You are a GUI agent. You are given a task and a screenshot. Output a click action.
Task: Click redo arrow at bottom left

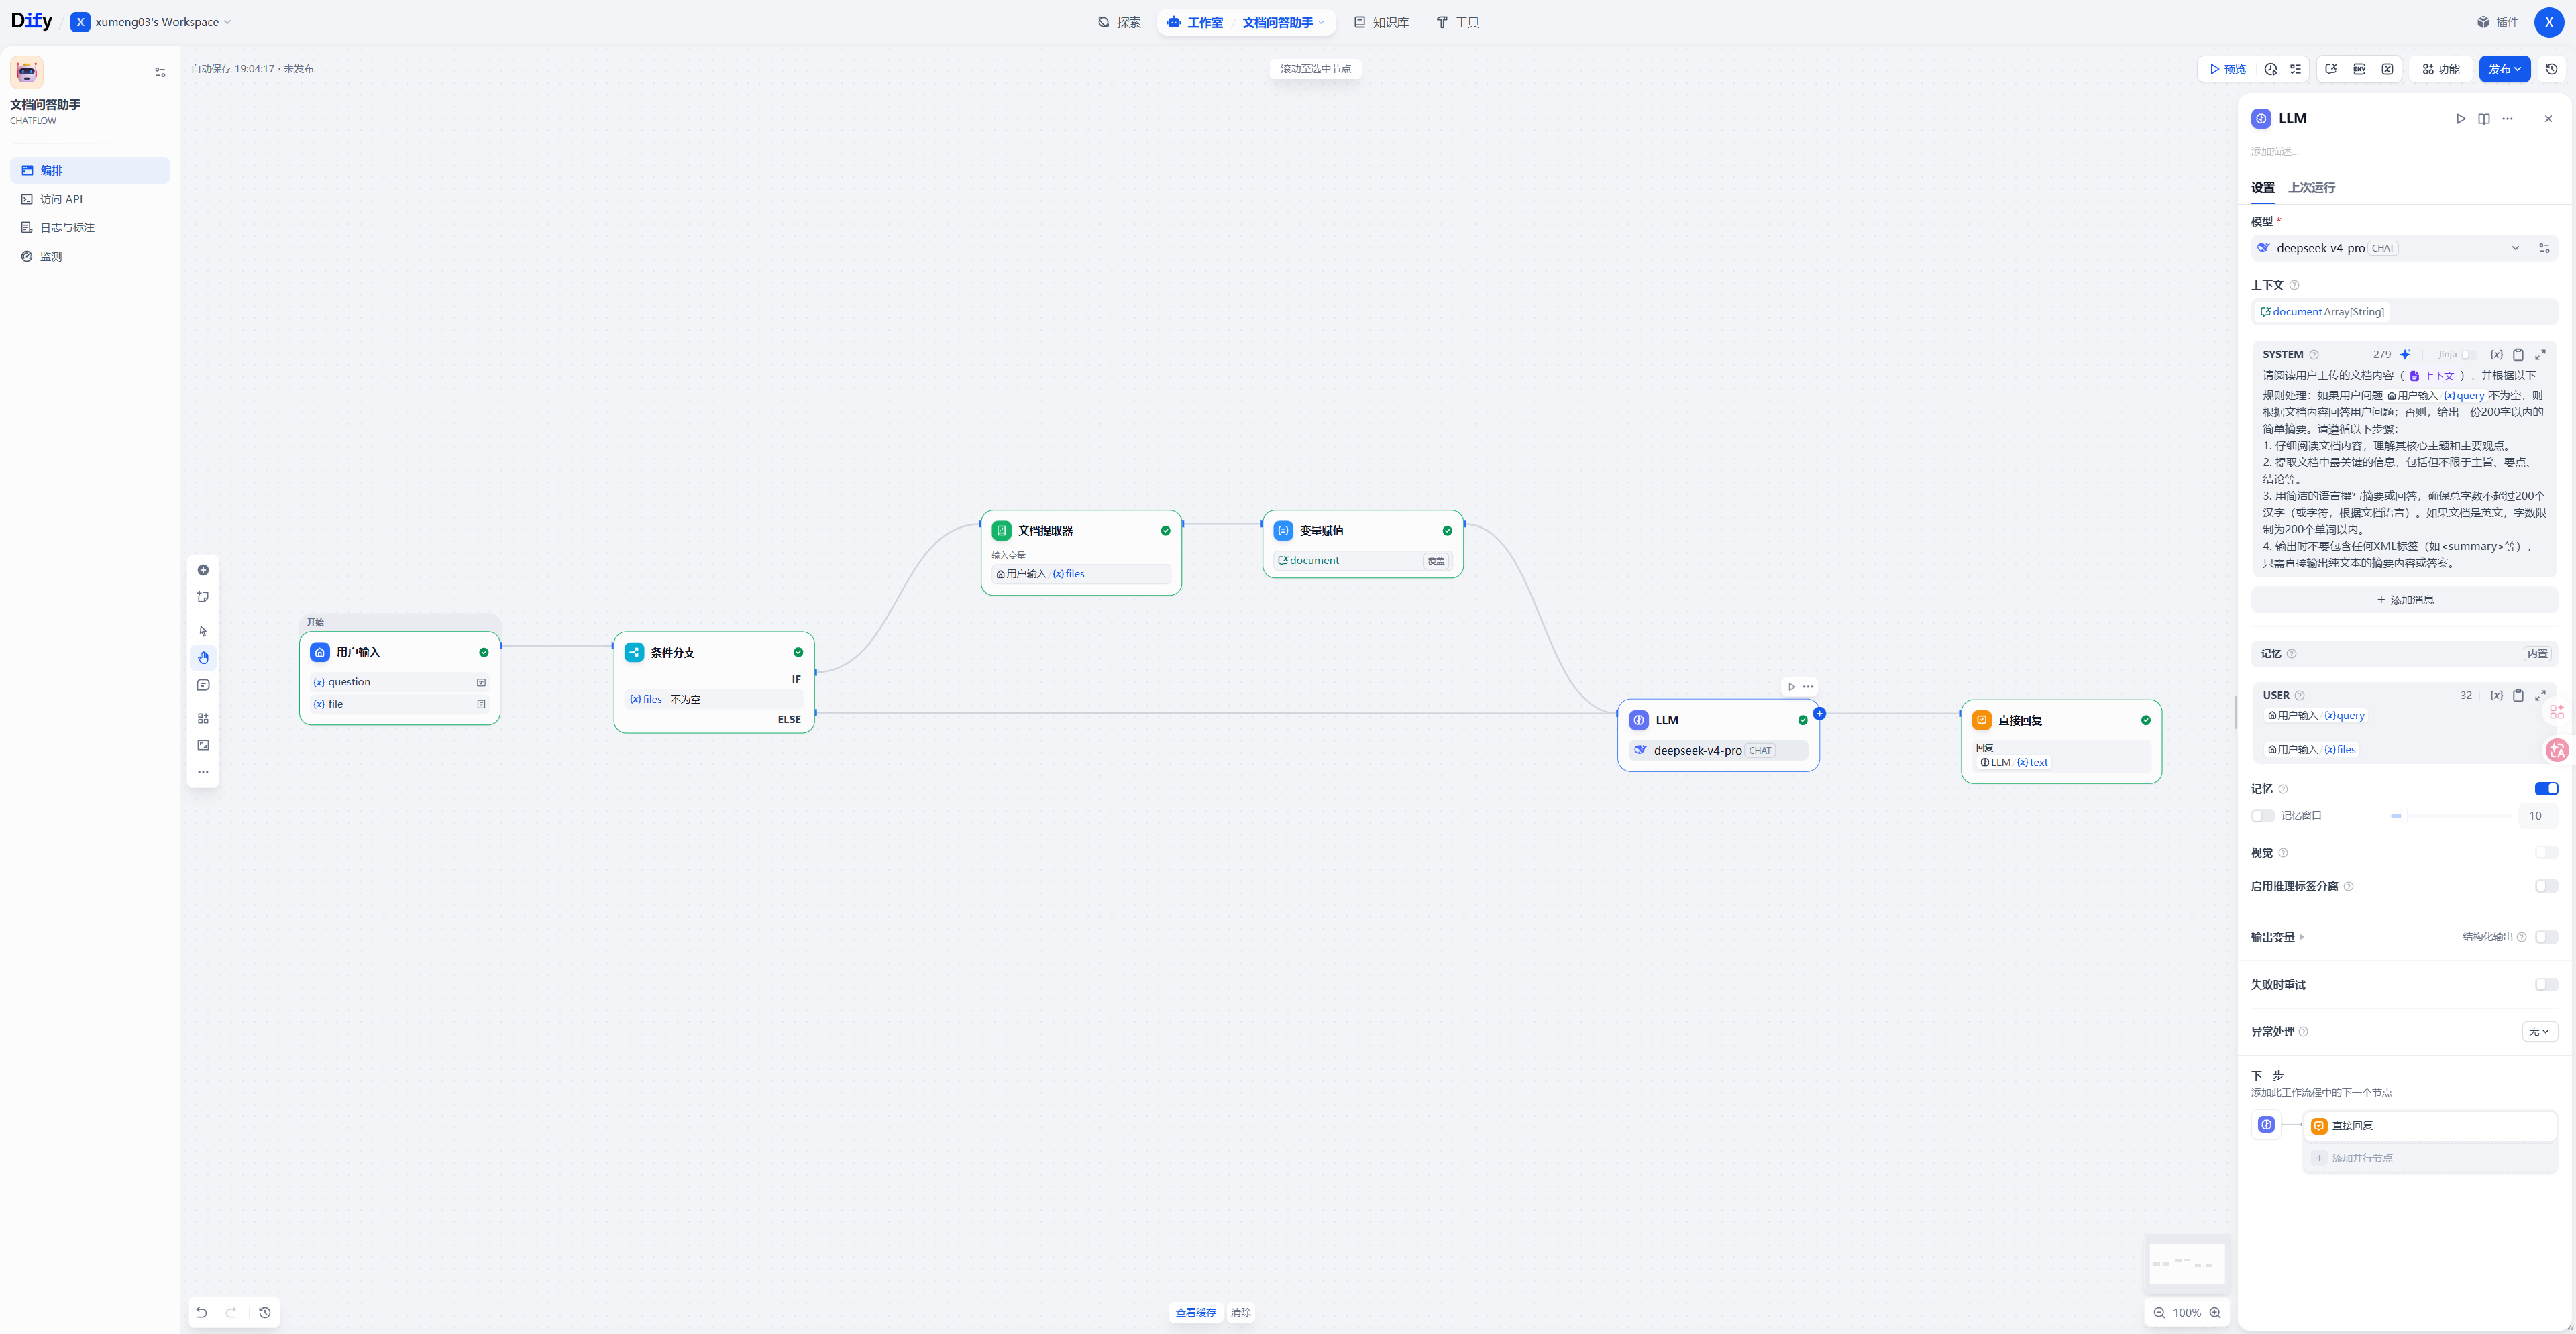[231, 1312]
